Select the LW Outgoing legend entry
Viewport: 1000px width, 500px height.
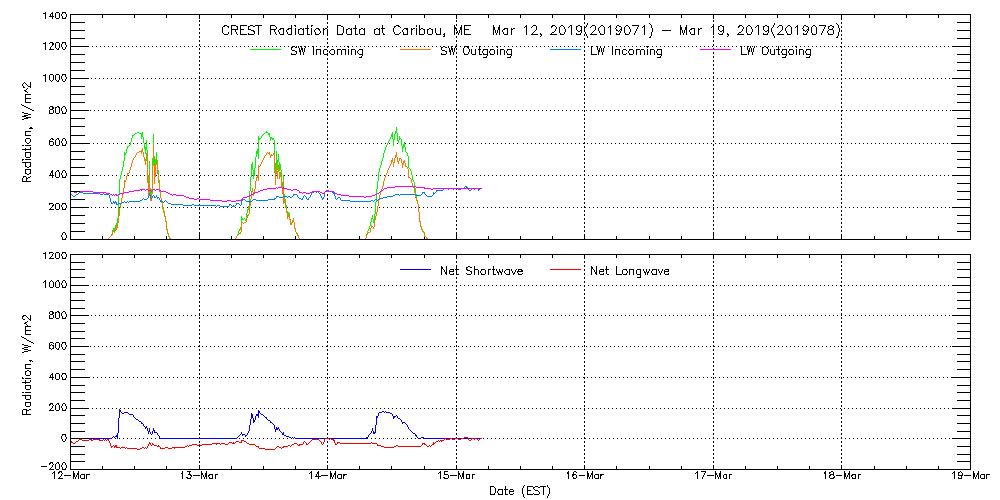tap(775, 52)
